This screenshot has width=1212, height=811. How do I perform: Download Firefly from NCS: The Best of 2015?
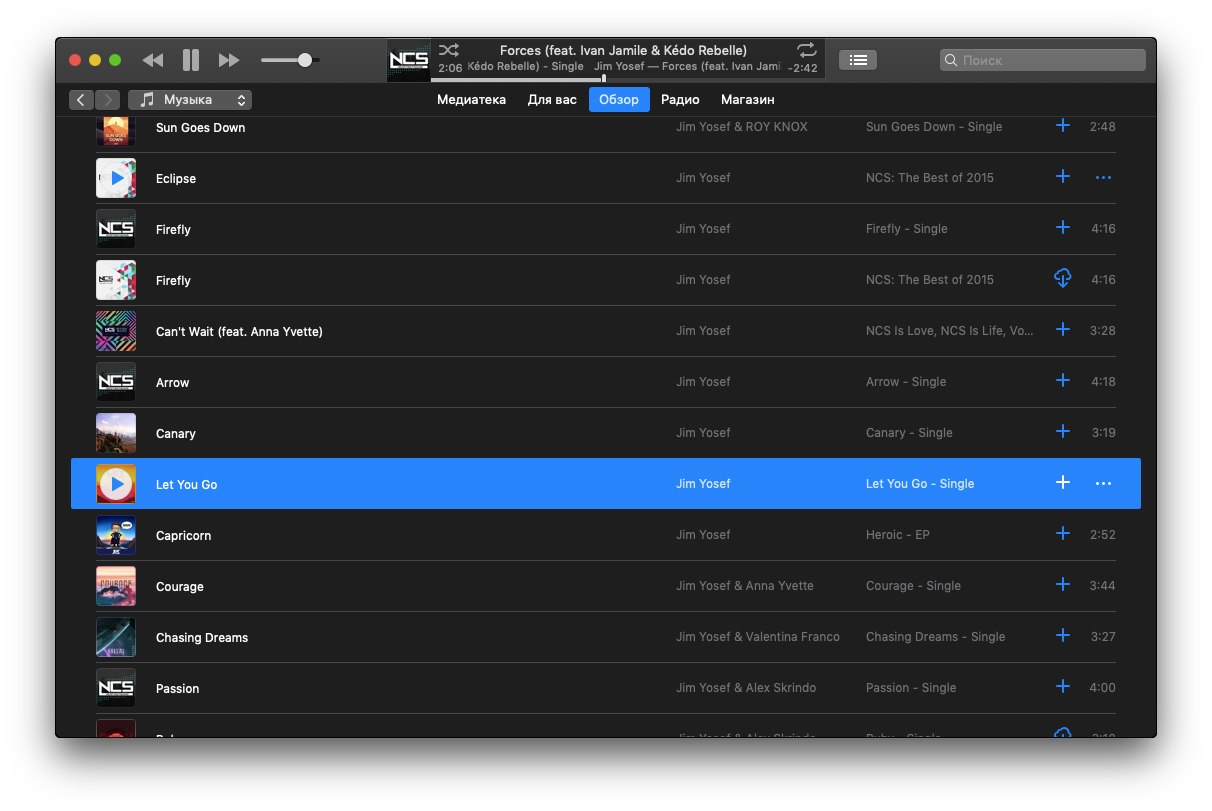click(x=1063, y=279)
